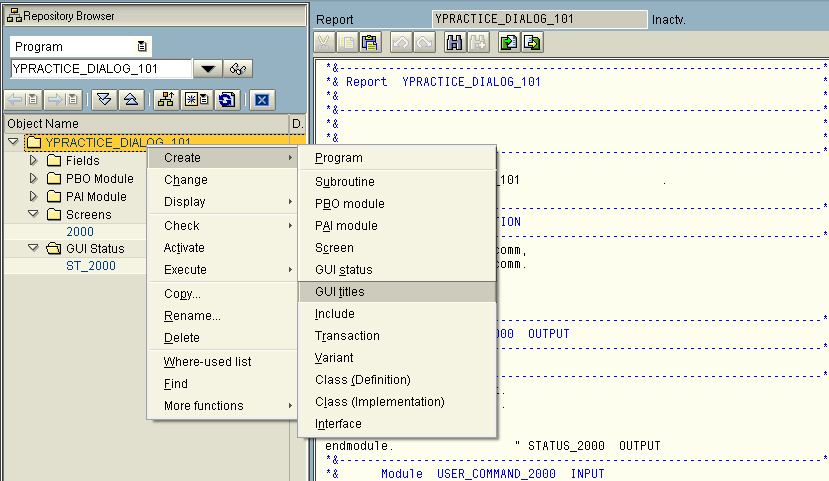Close the Repository Browser with X icon
829x481 pixels.
(262, 99)
